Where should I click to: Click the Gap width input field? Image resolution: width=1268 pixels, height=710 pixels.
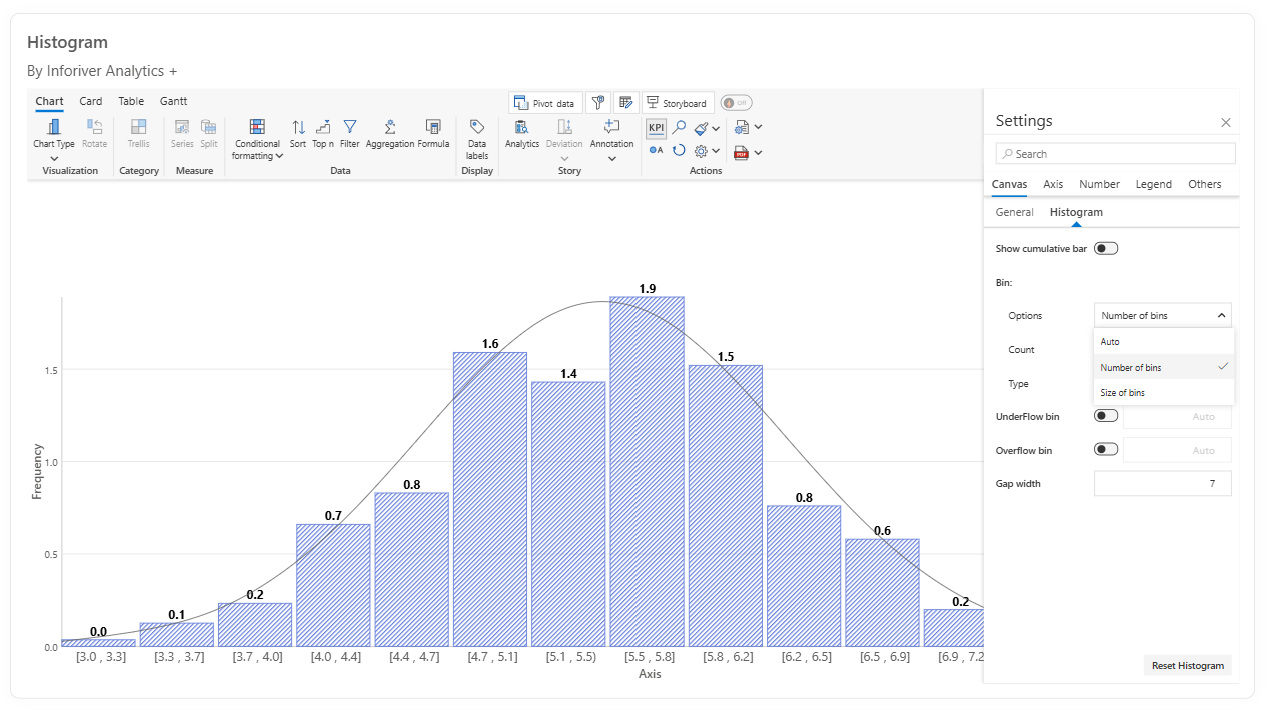pos(1163,484)
